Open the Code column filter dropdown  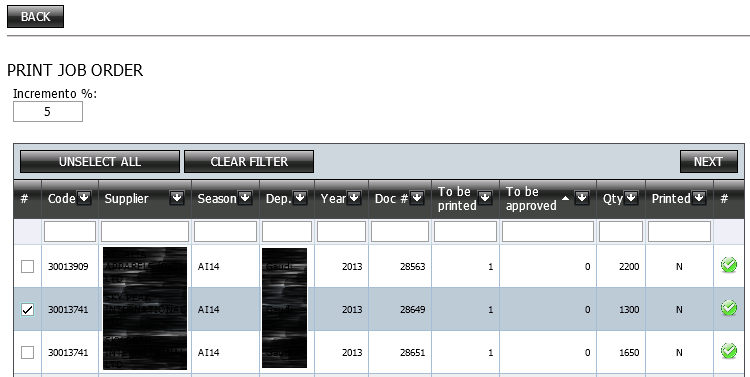point(84,198)
